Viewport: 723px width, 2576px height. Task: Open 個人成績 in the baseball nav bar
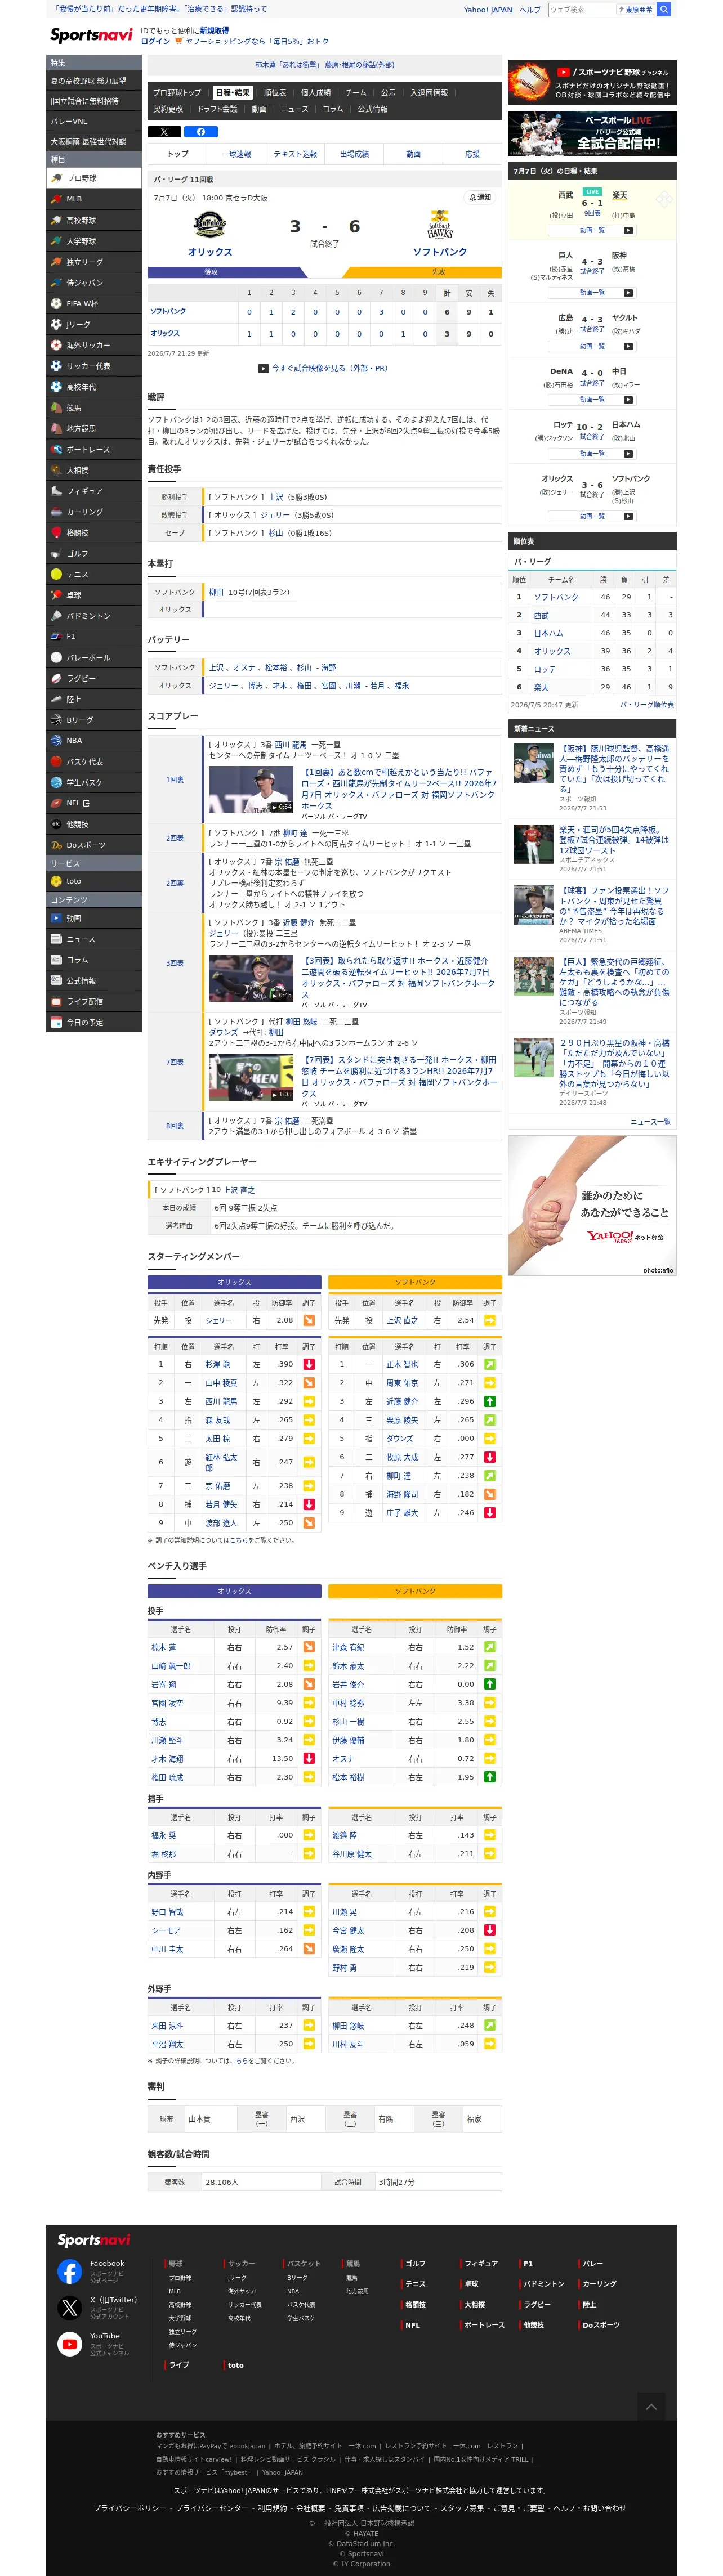pos(316,93)
